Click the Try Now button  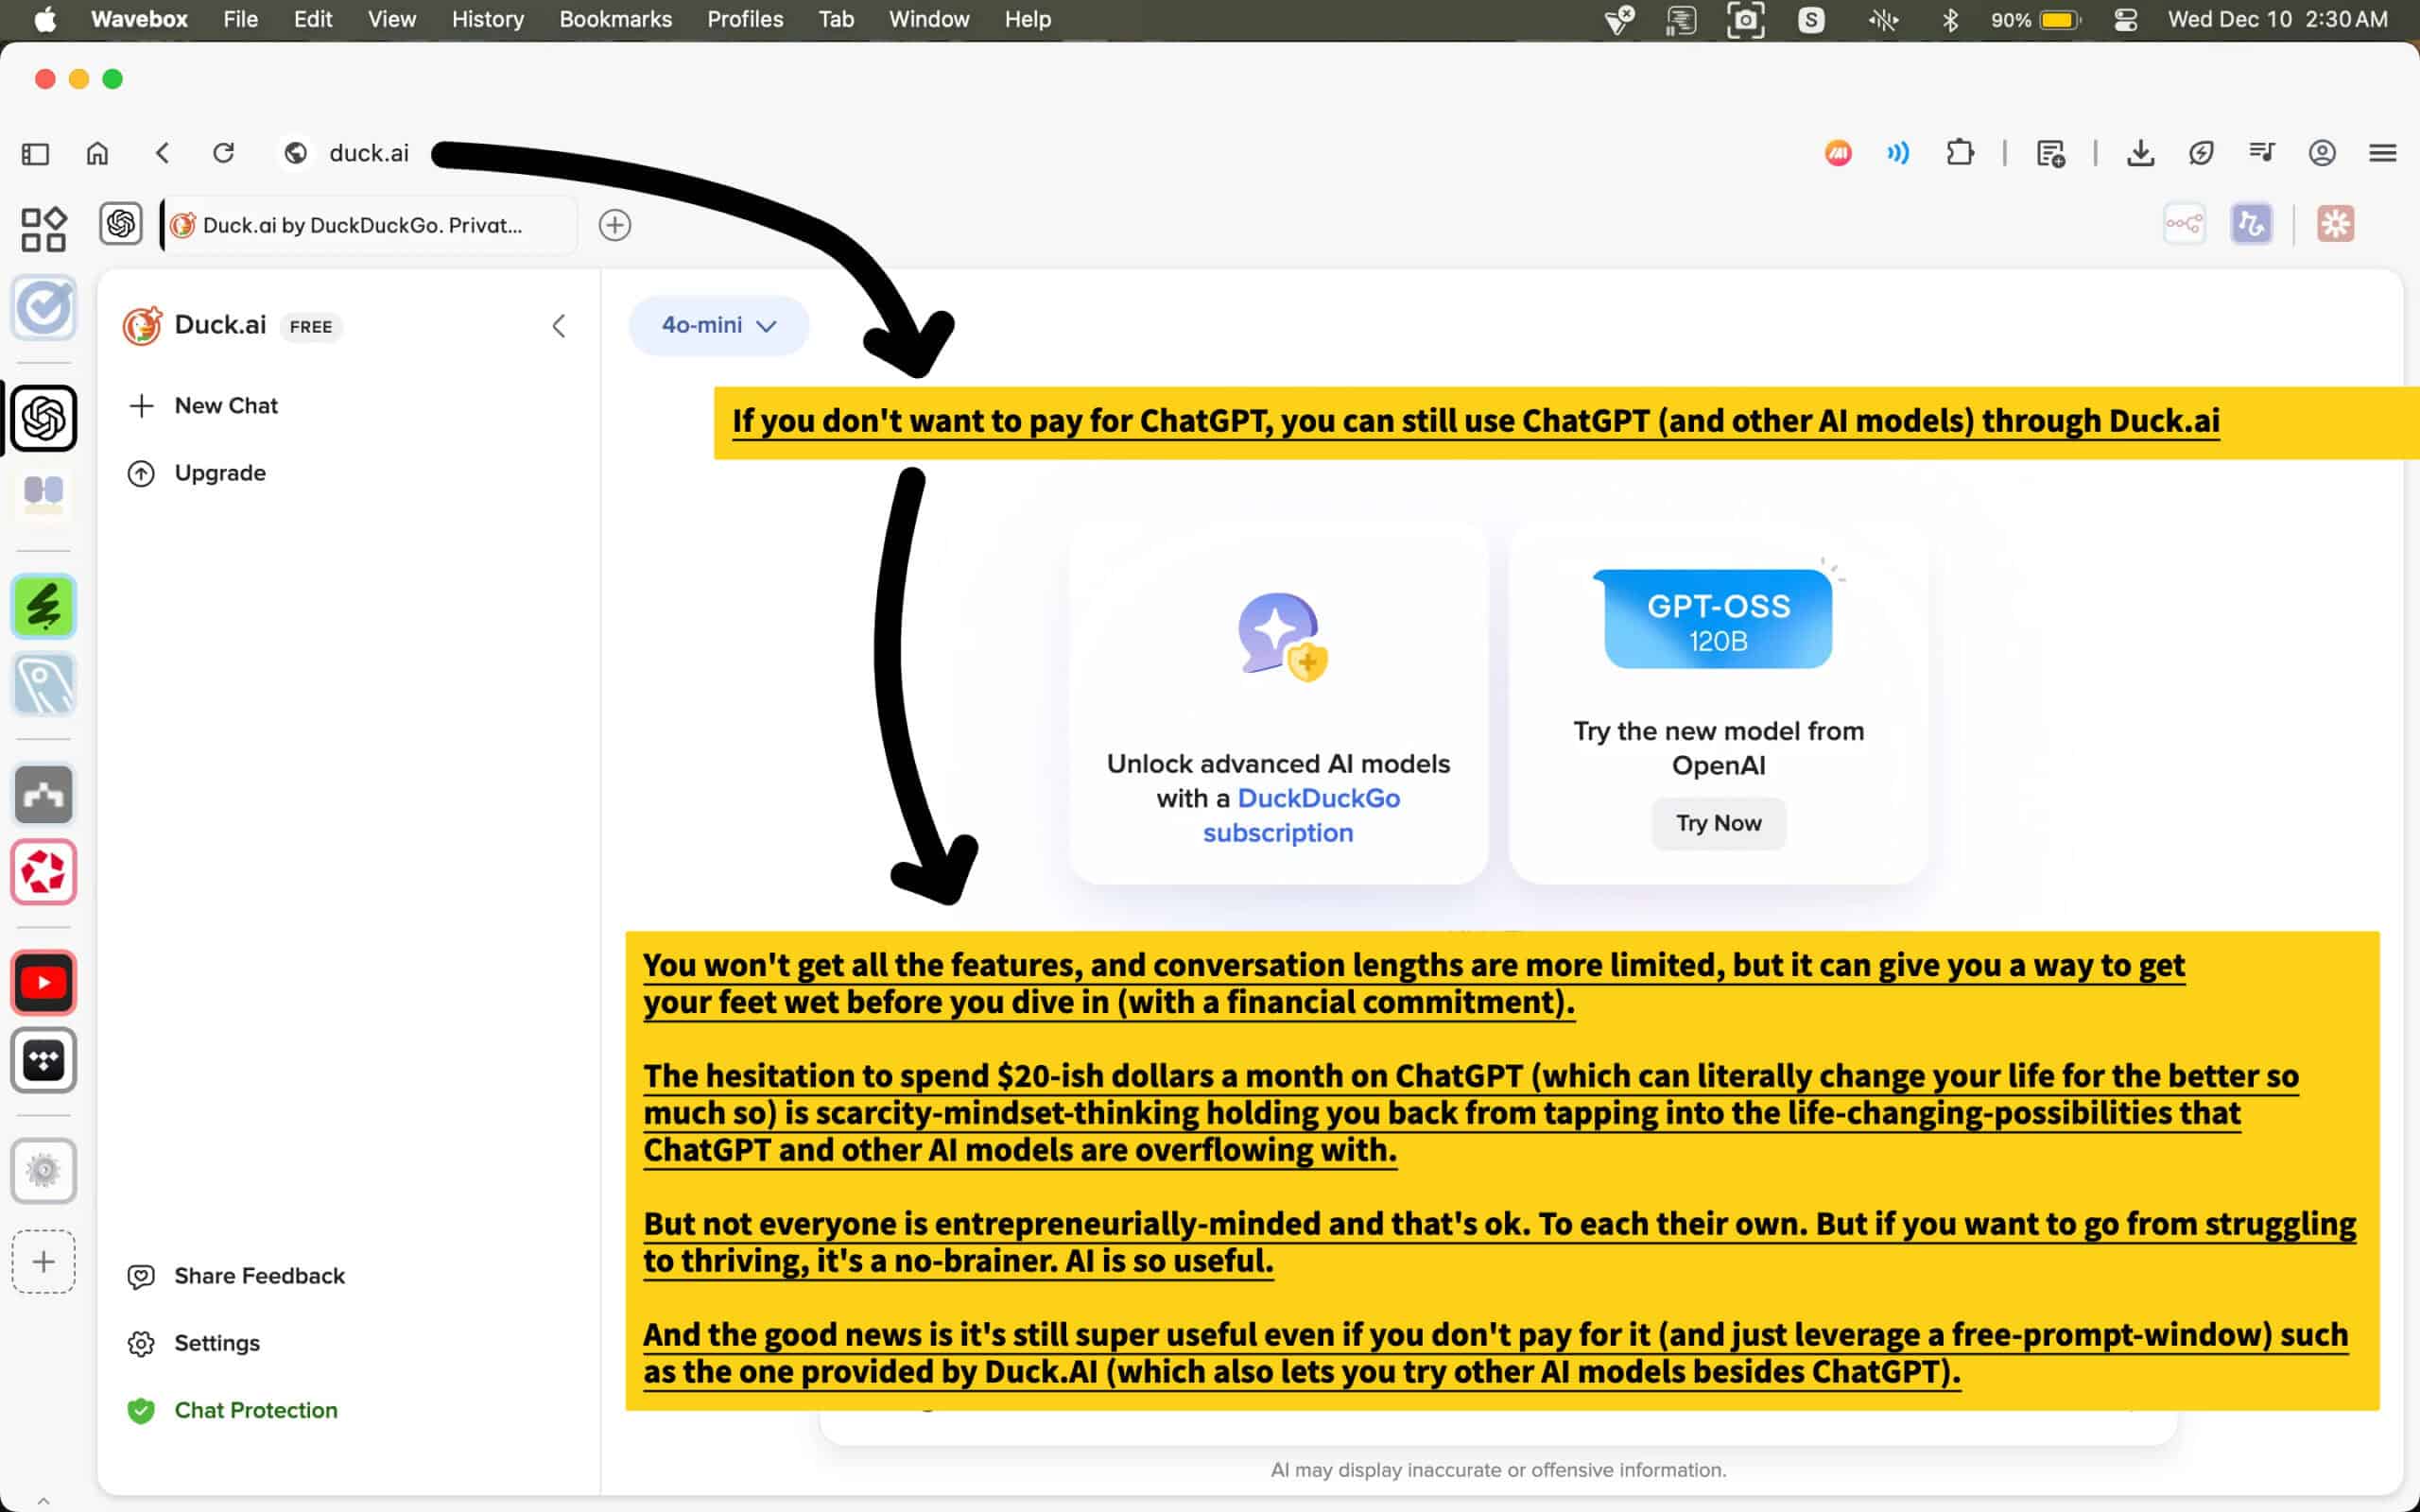[1718, 823]
